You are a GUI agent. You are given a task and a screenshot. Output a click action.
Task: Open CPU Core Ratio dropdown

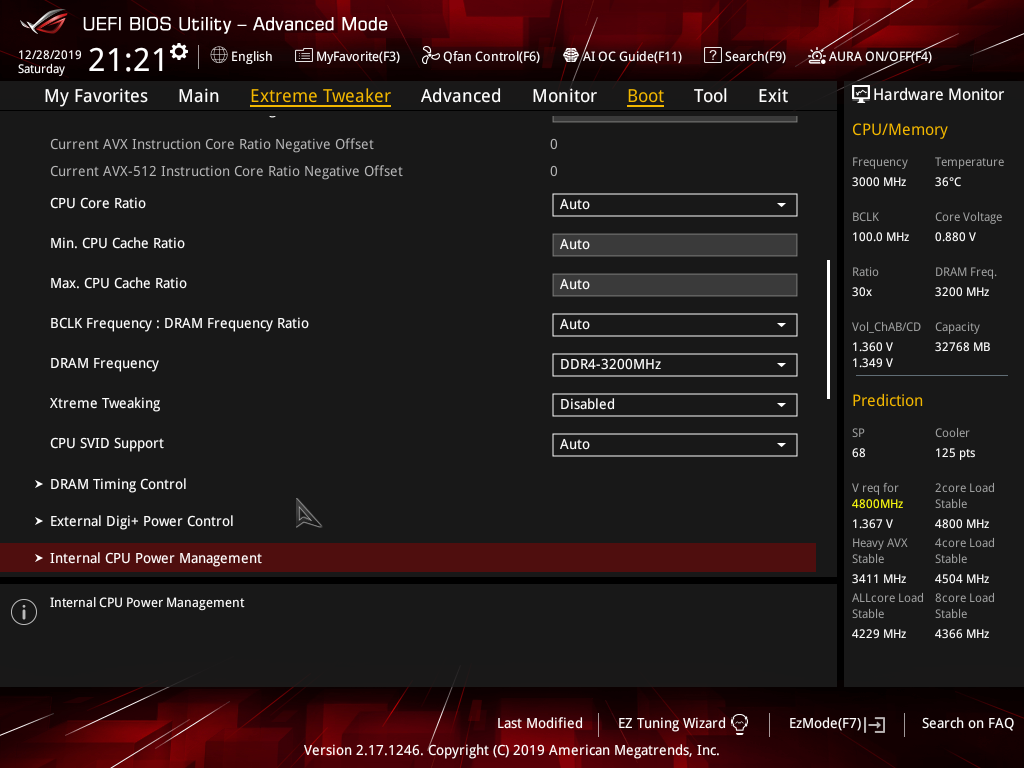point(675,204)
